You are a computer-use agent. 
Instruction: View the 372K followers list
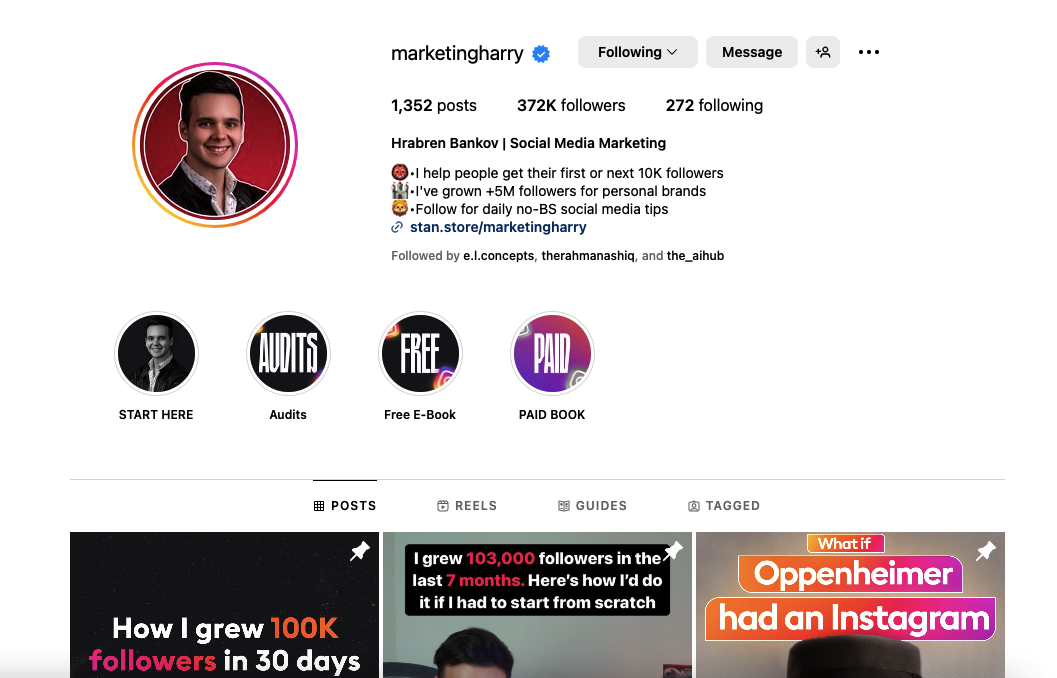point(571,105)
